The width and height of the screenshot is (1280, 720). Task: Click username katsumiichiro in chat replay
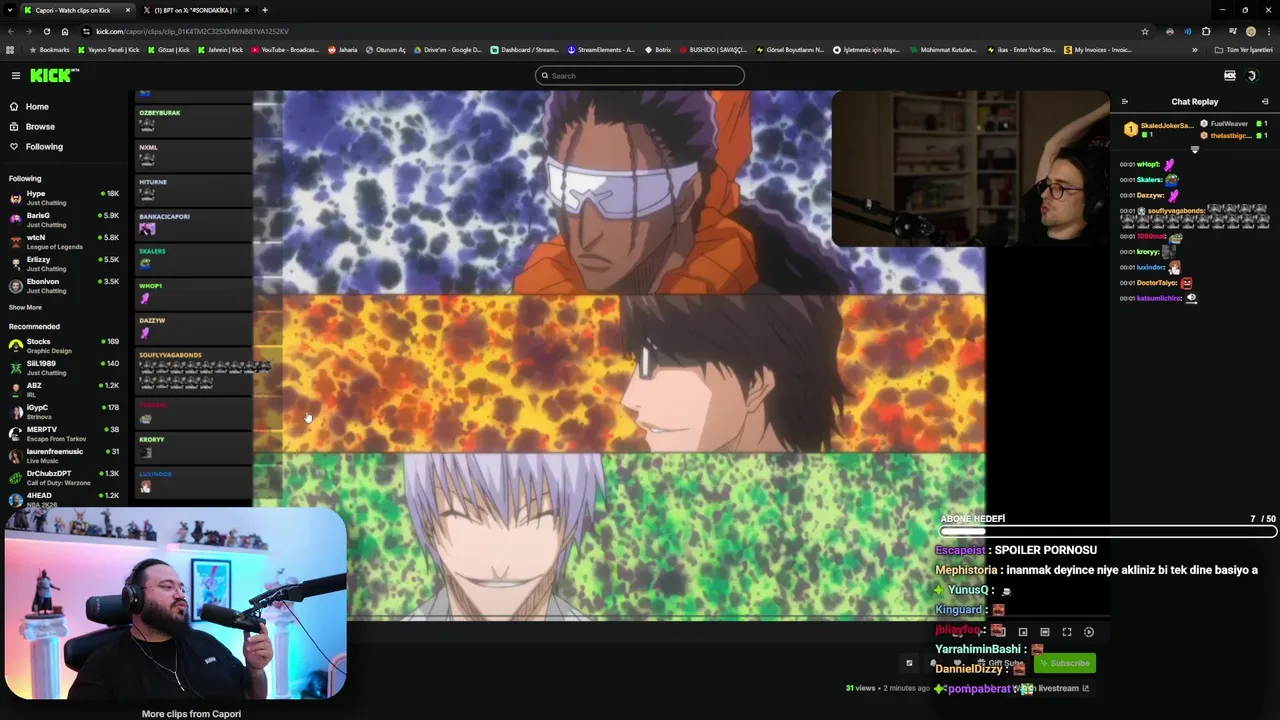(1158, 298)
